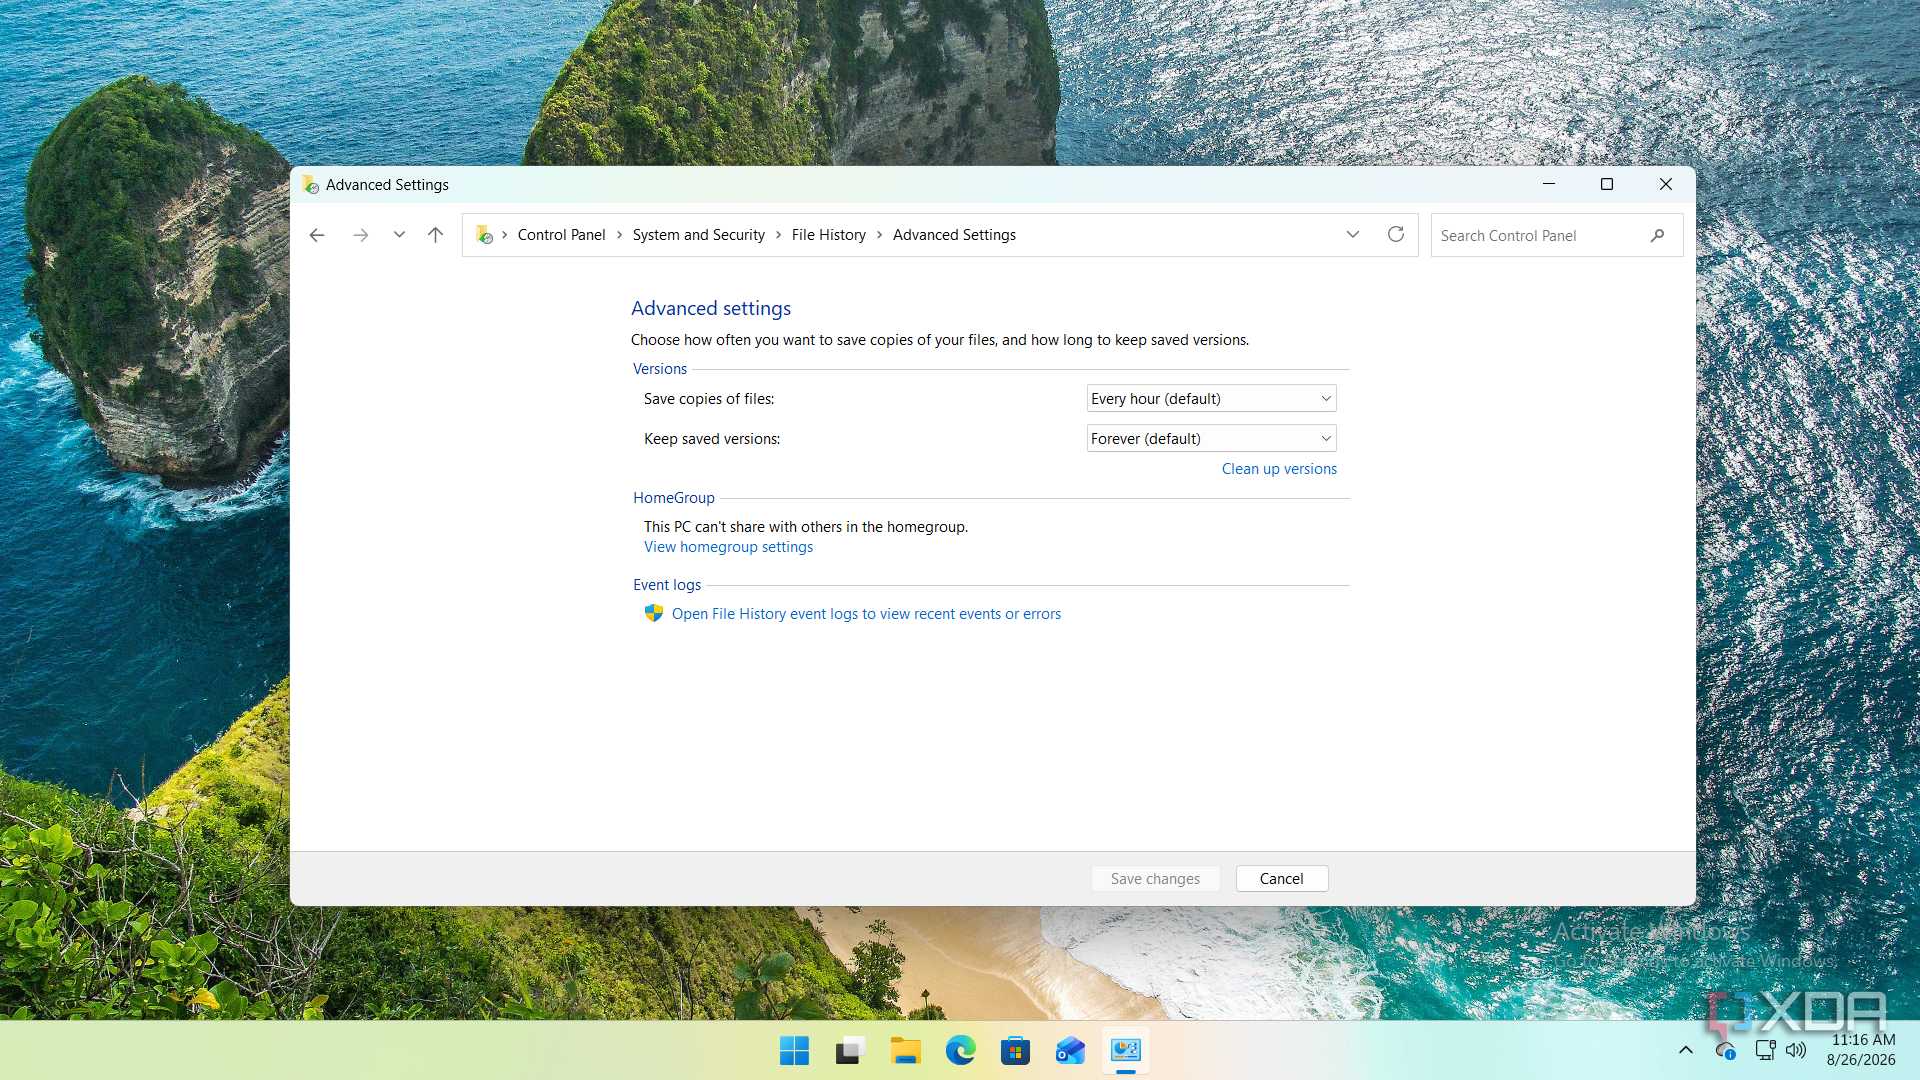
Task: Open View homegroup settings link
Action: tap(728, 547)
